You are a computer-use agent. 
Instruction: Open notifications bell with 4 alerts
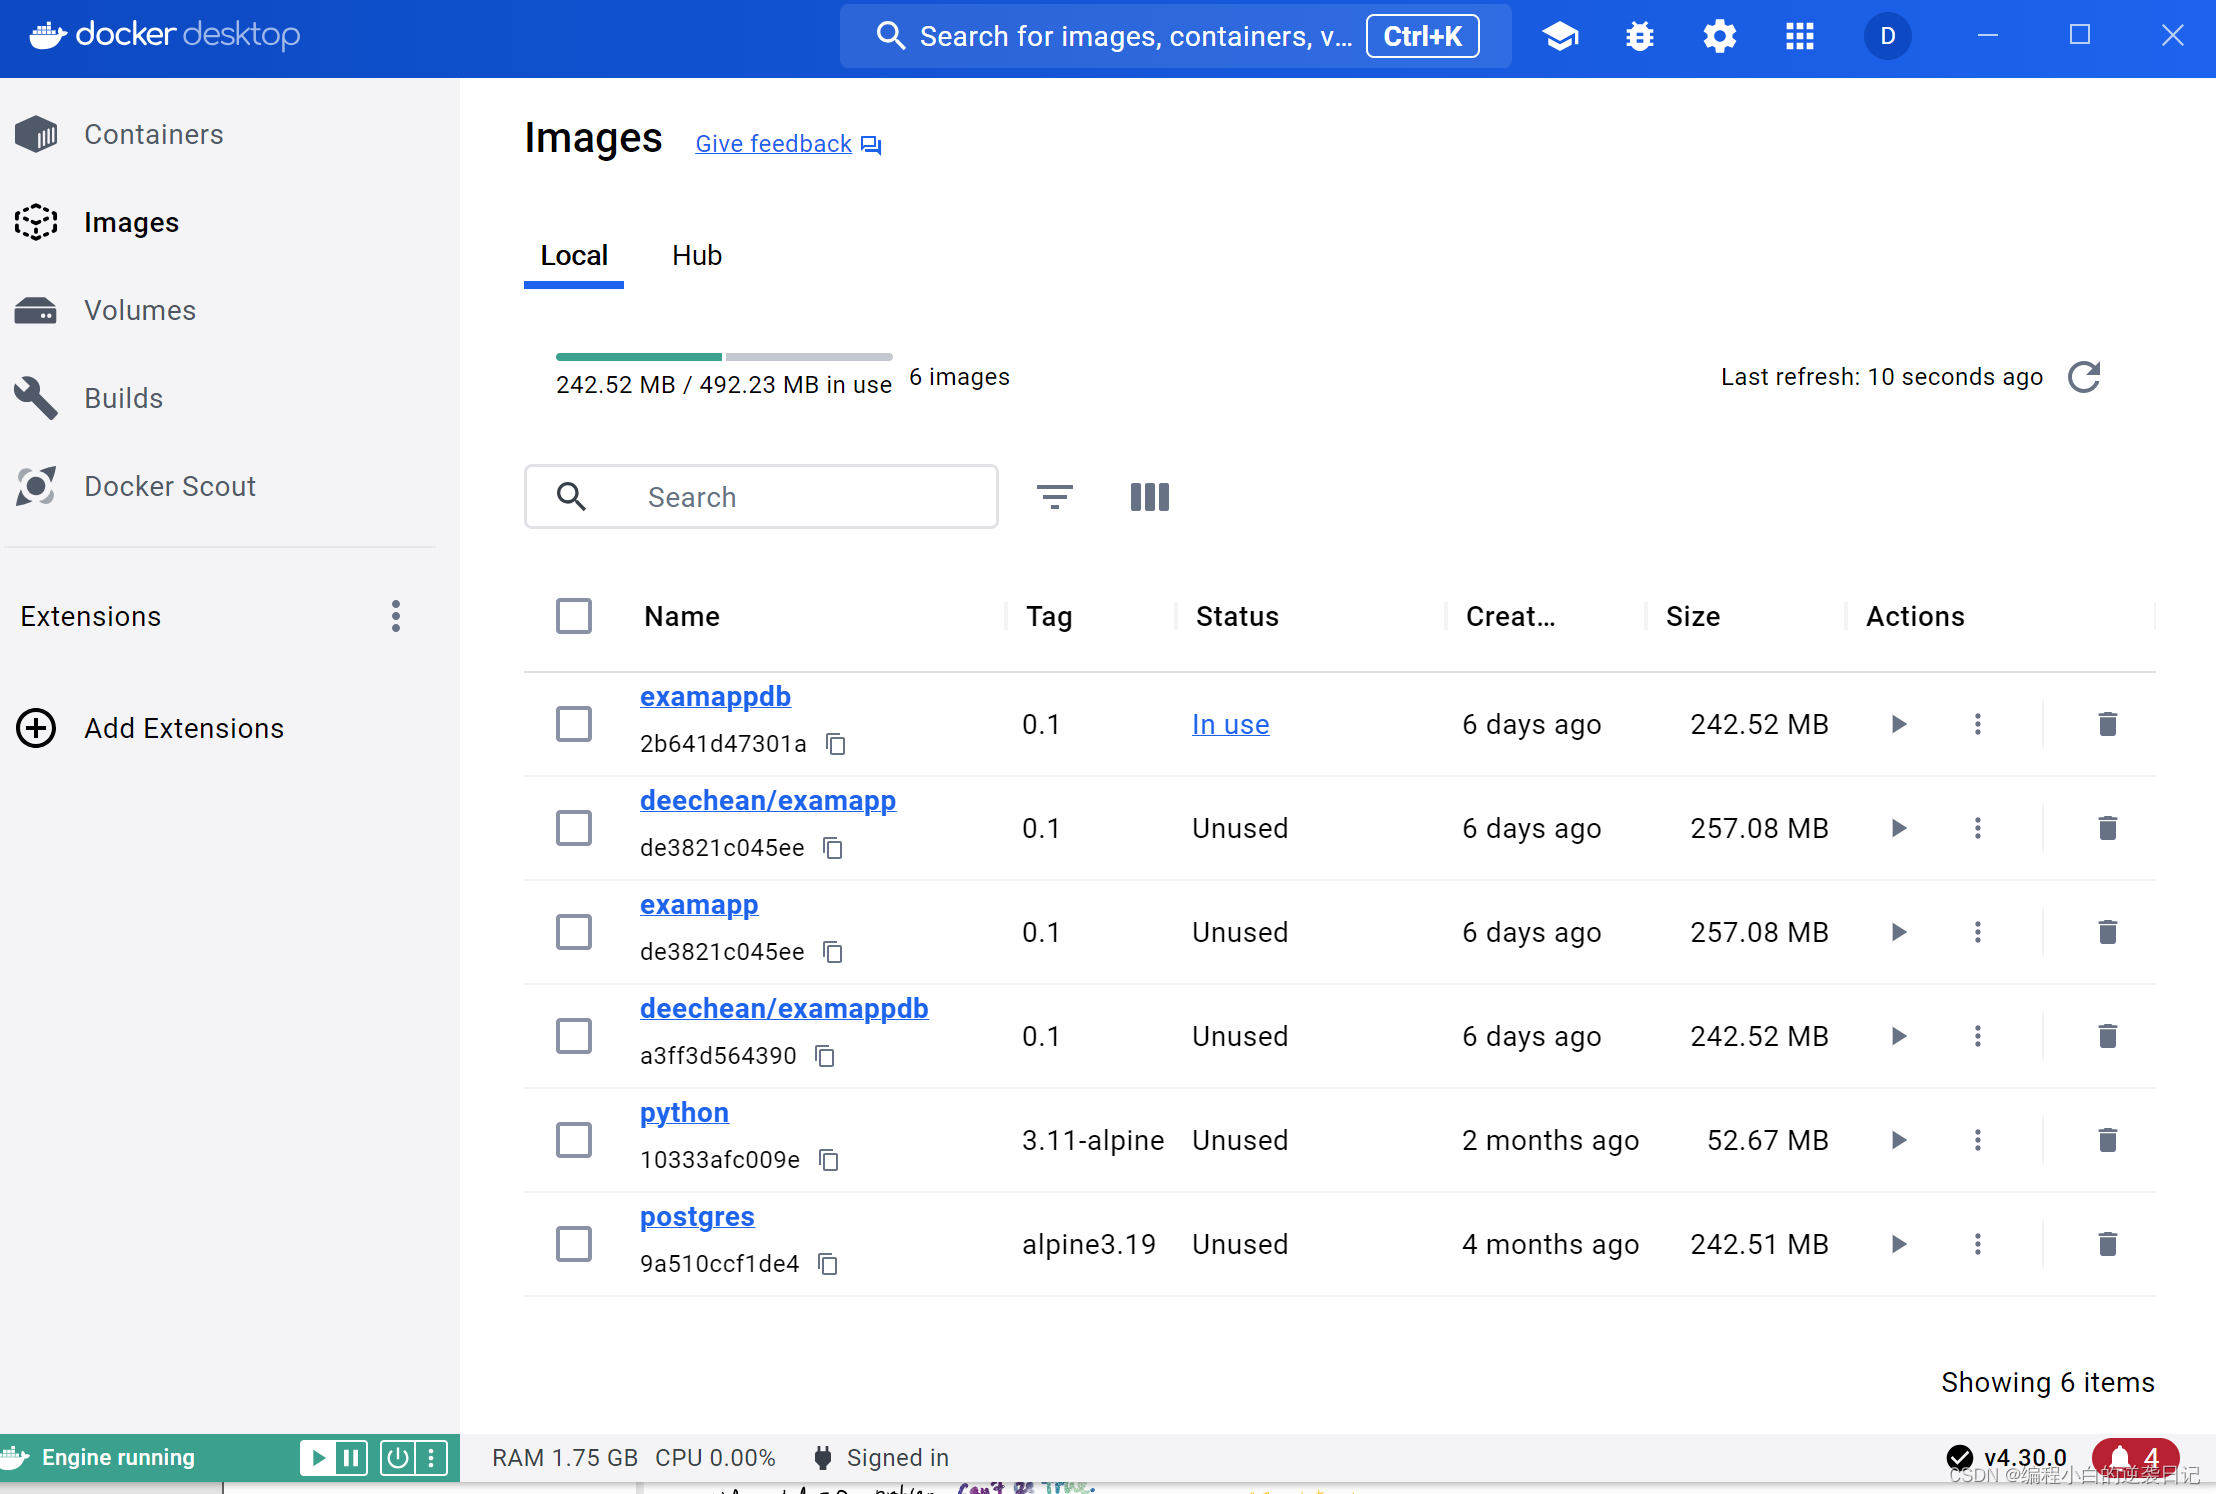(x=2134, y=1458)
